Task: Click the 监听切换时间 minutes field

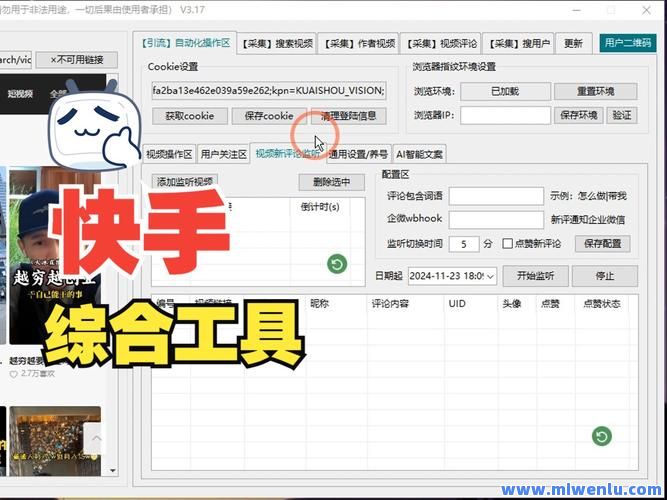Action: click(x=463, y=243)
